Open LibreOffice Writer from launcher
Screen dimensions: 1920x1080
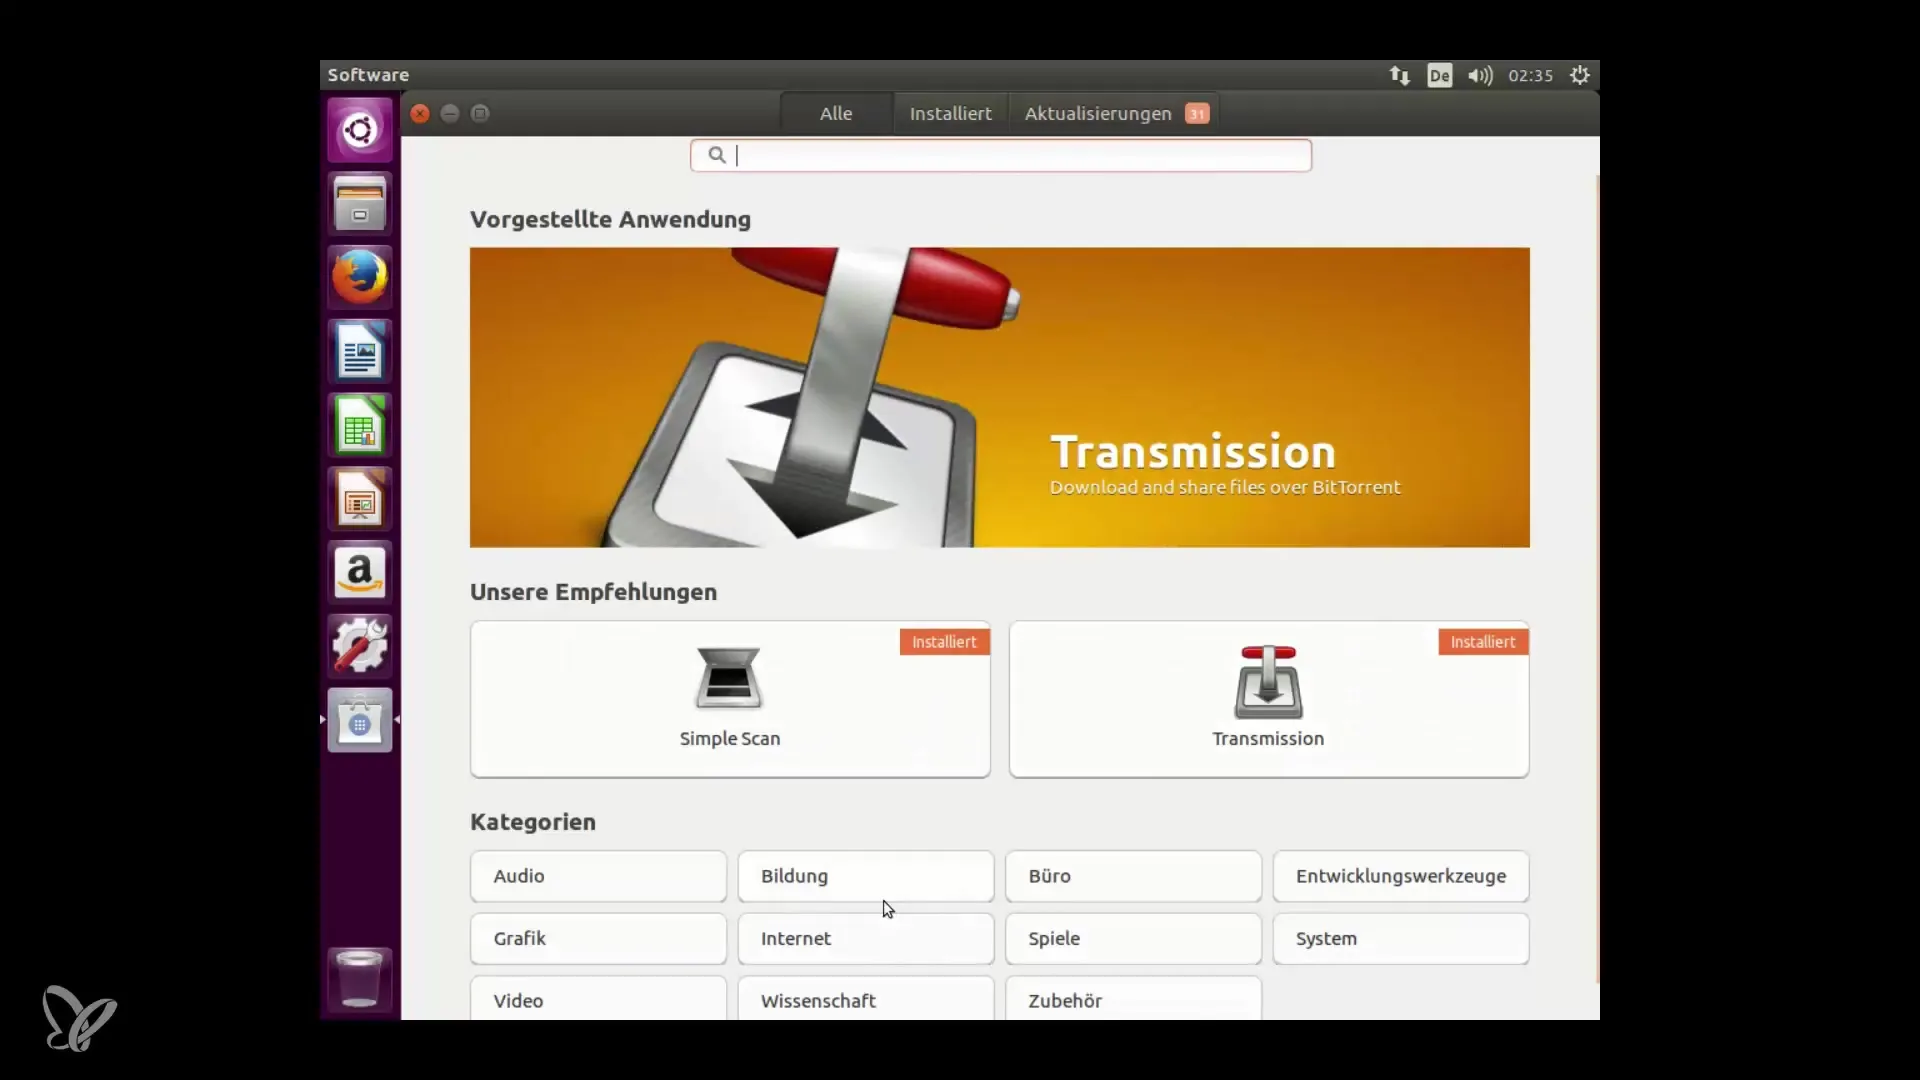coord(360,351)
